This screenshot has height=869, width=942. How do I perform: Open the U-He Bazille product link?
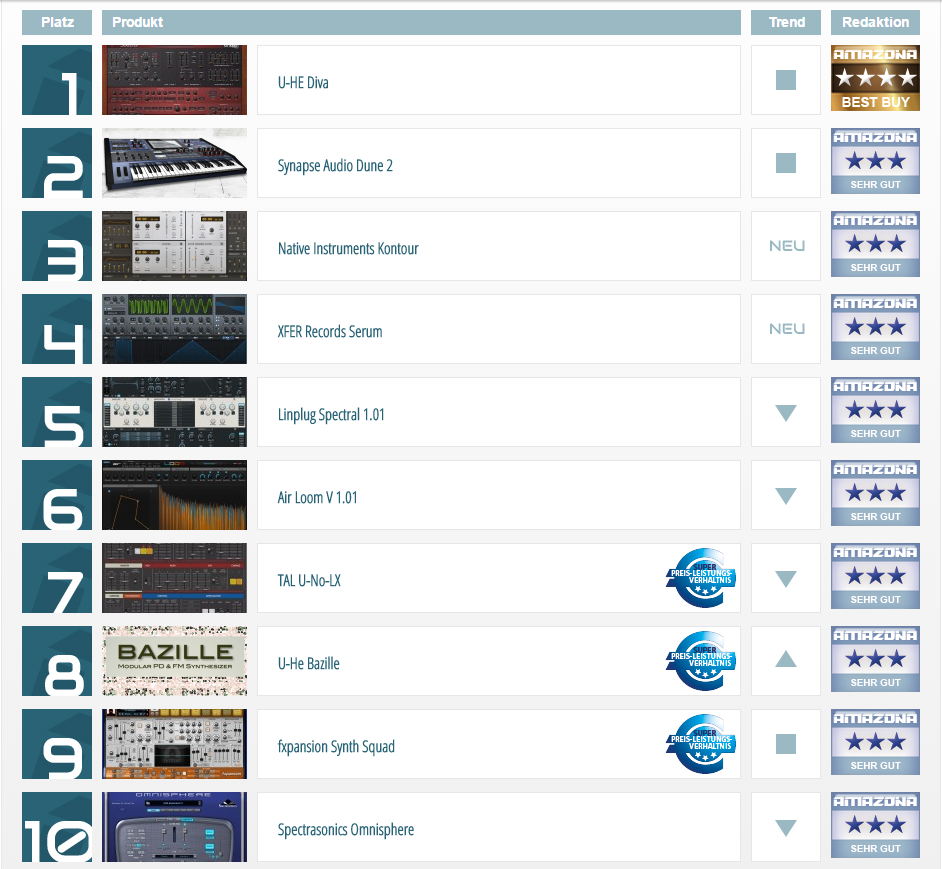(308, 663)
